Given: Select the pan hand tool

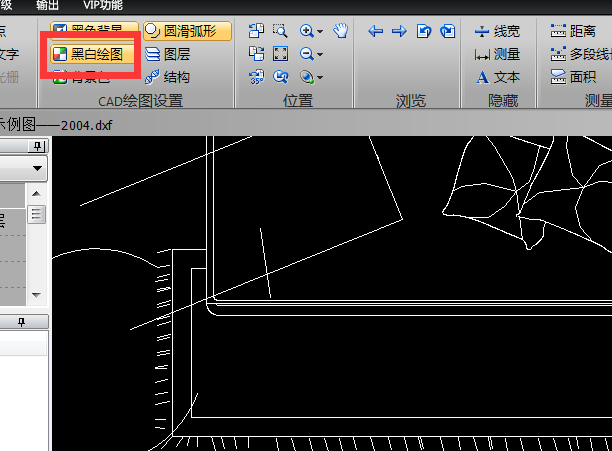Looking at the screenshot, I should tap(341, 31).
